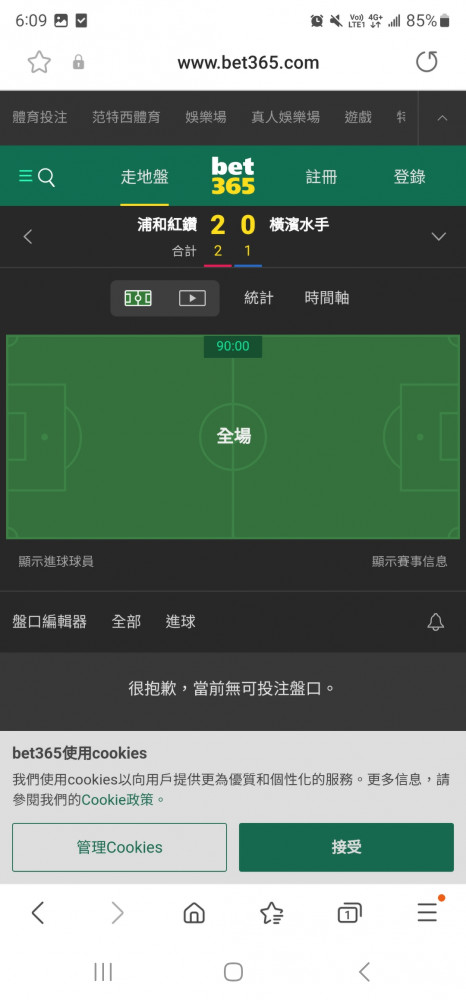Open the 統計 tab
Image resolution: width=466 pixels, height=1000 pixels.
259,298
